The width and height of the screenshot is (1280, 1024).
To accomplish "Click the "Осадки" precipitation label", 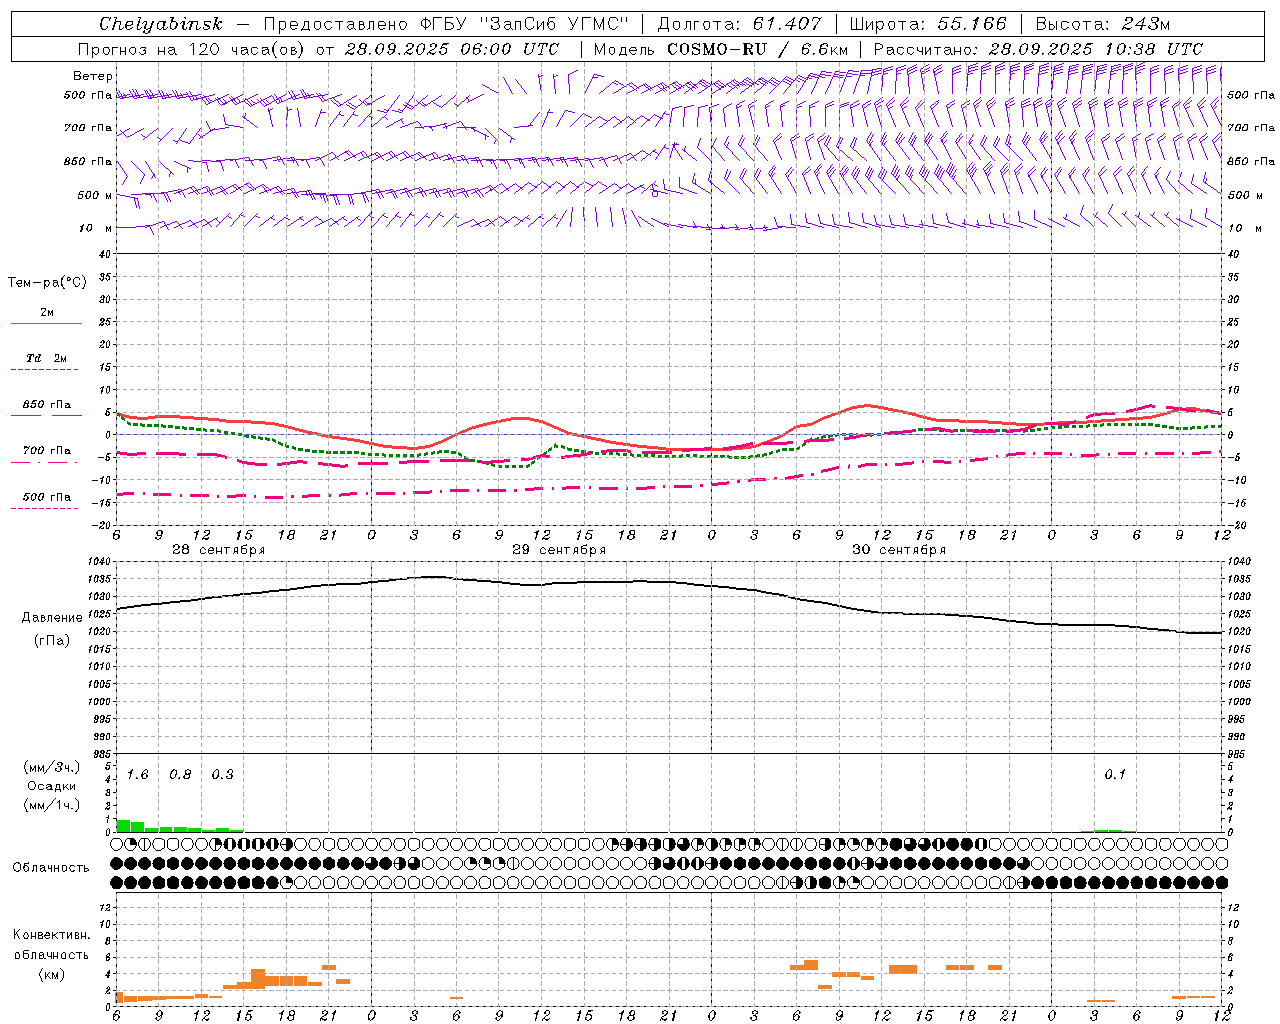I will (52, 786).
